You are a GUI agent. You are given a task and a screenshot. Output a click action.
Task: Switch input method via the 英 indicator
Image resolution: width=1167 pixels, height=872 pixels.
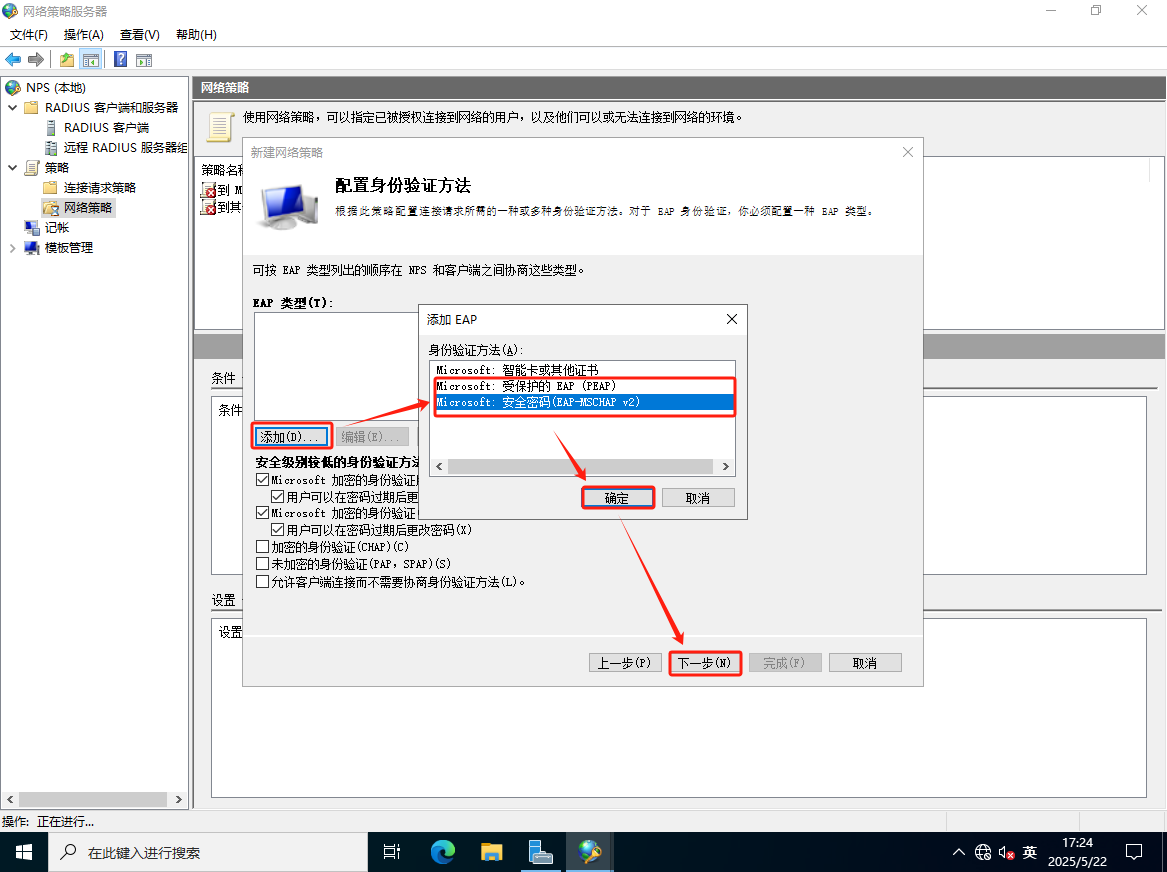point(1030,853)
